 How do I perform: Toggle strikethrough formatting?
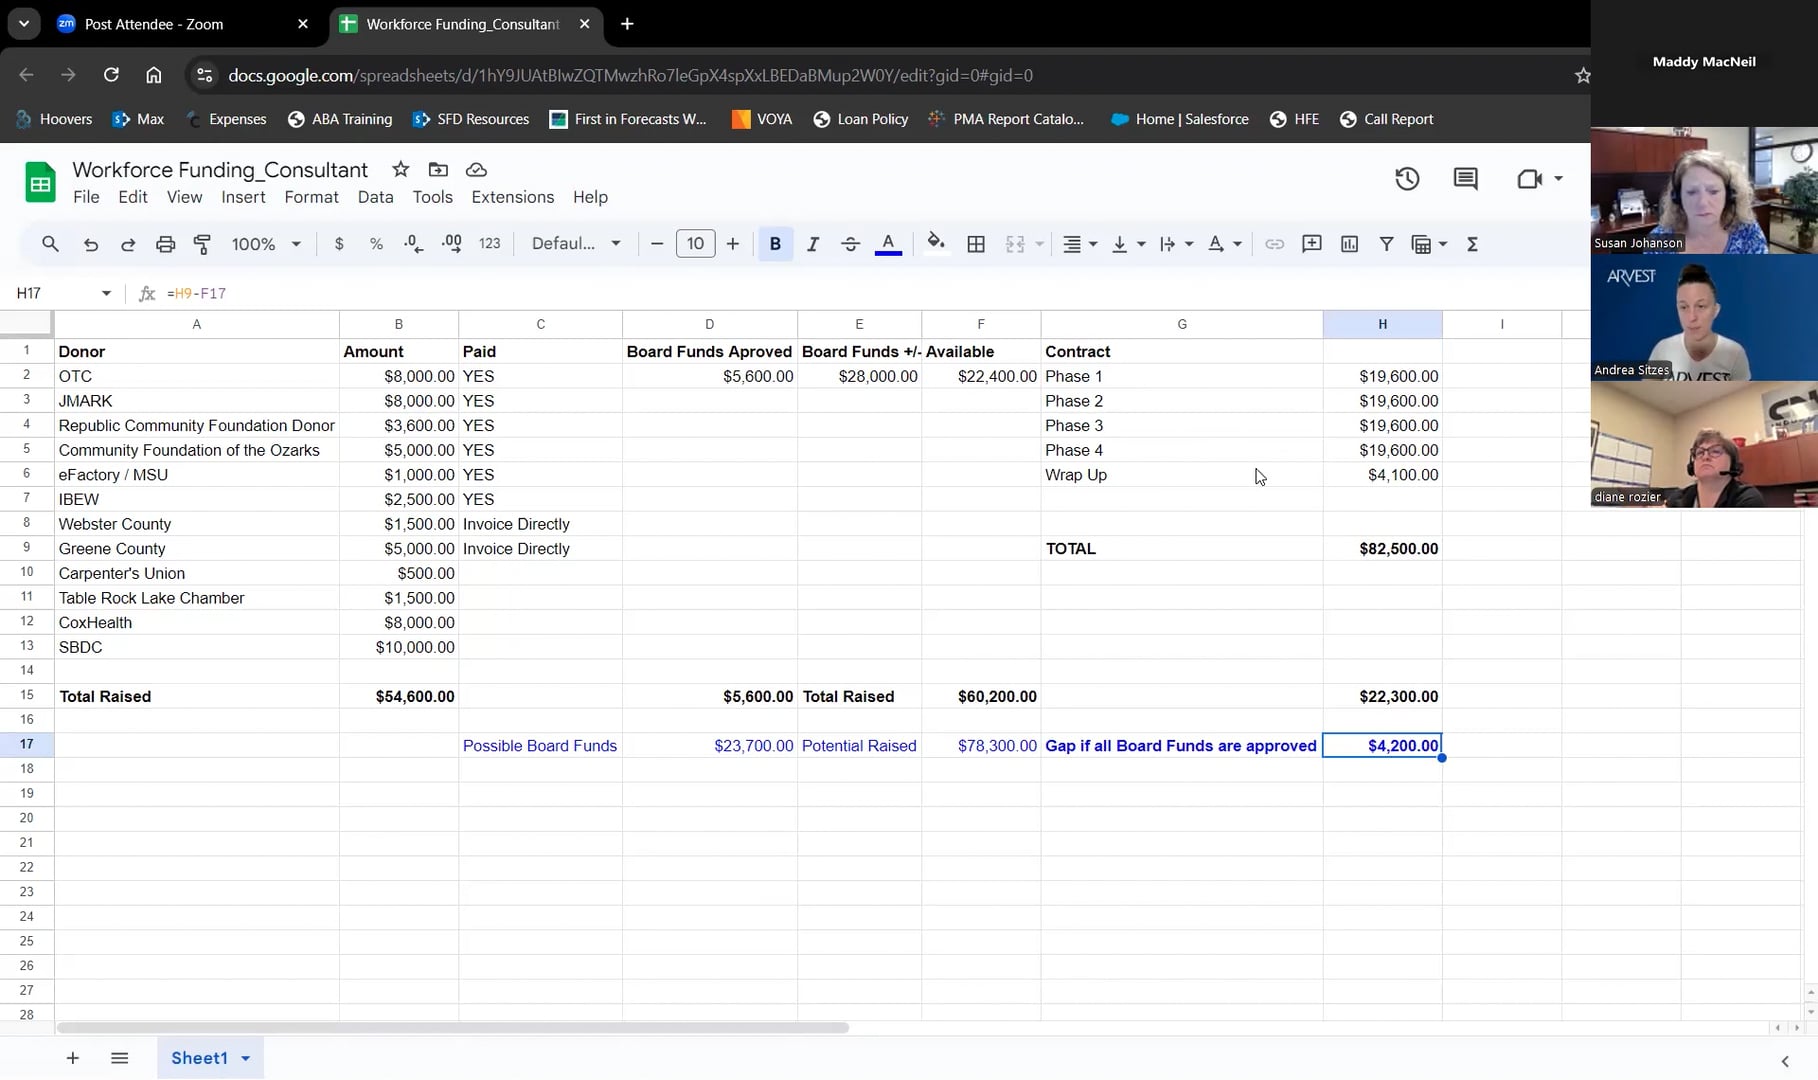pos(850,244)
